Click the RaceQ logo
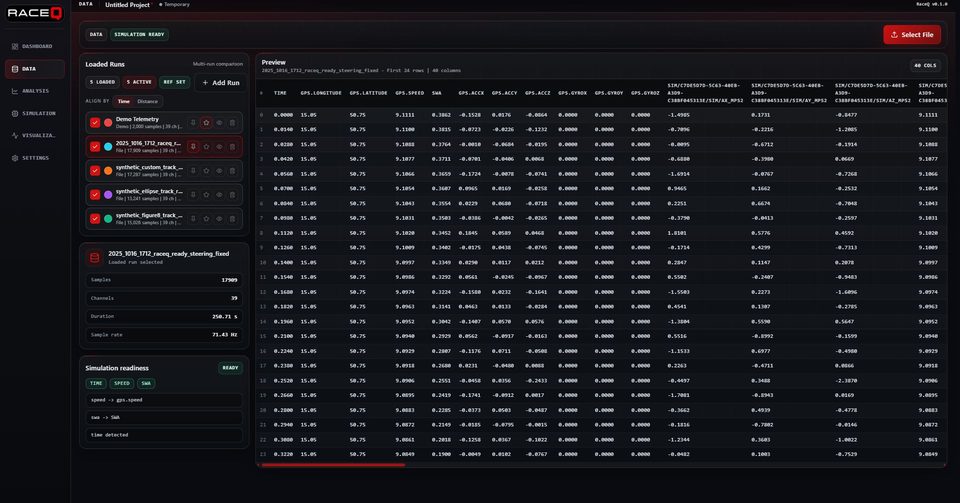The width and height of the screenshot is (960, 503). point(34,13)
